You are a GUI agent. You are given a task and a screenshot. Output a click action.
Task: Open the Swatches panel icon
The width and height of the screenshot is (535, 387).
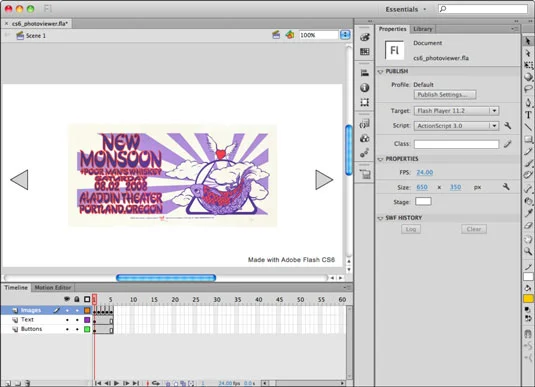[365, 52]
